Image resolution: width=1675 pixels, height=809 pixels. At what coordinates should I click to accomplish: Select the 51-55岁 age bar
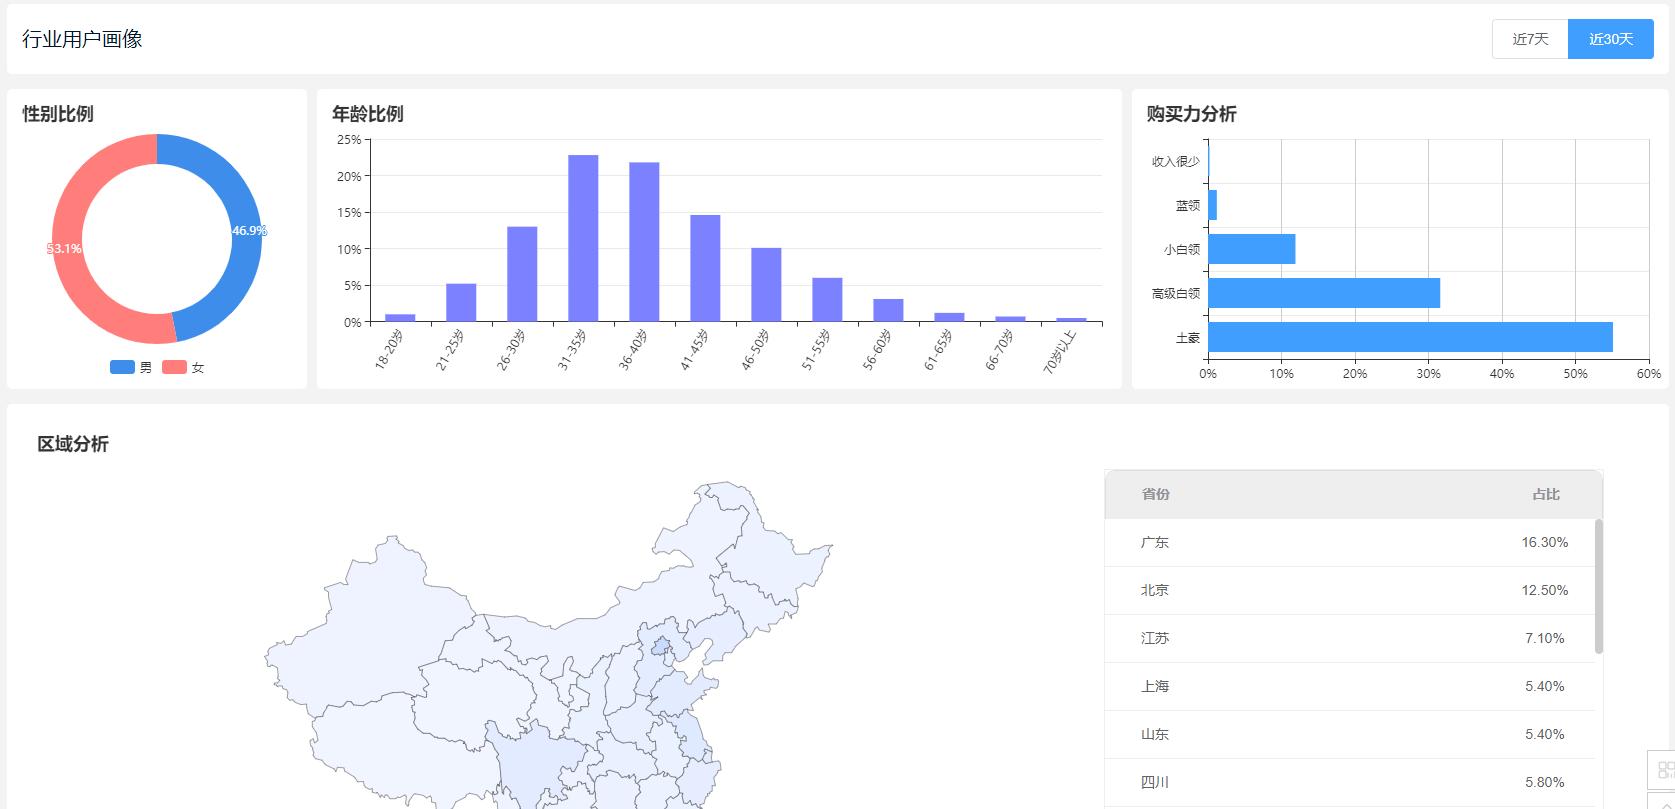(x=827, y=300)
